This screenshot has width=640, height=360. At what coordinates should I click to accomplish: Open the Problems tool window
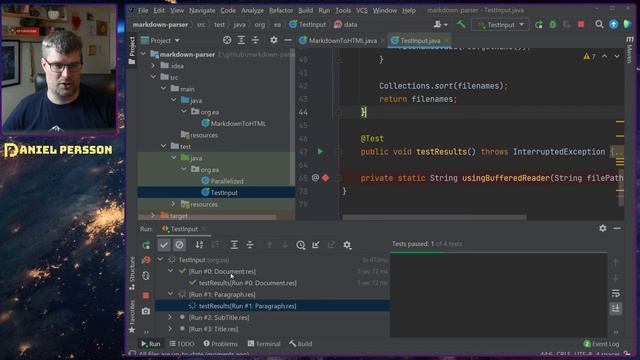(x=220, y=344)
